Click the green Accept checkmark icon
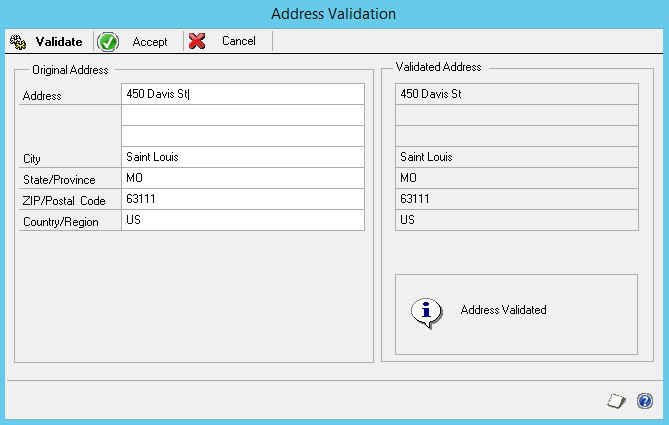Screen dimensions: 669x425 click(x=108, y=42)
